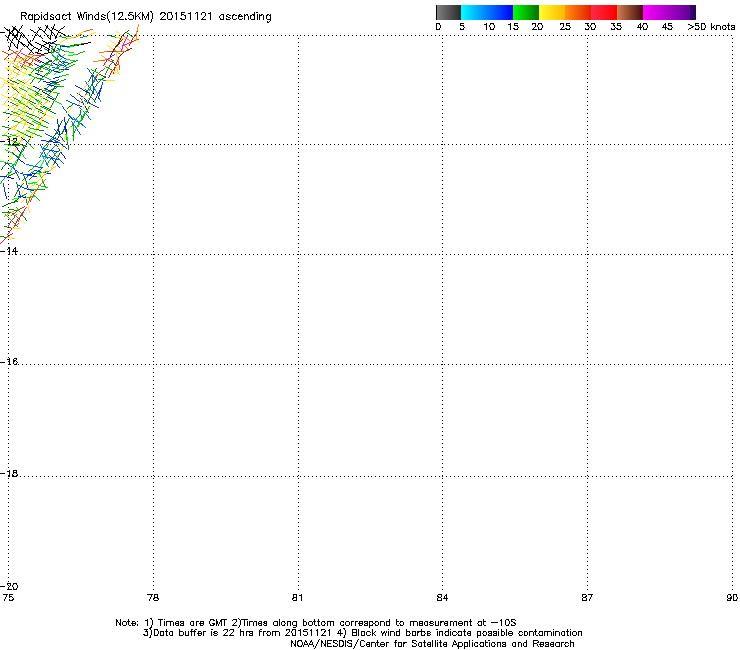The width and height of the screenshot is (740, 650).
Task: Click the red 30-35 knots legend segment
Action: (x=604, y=12)
